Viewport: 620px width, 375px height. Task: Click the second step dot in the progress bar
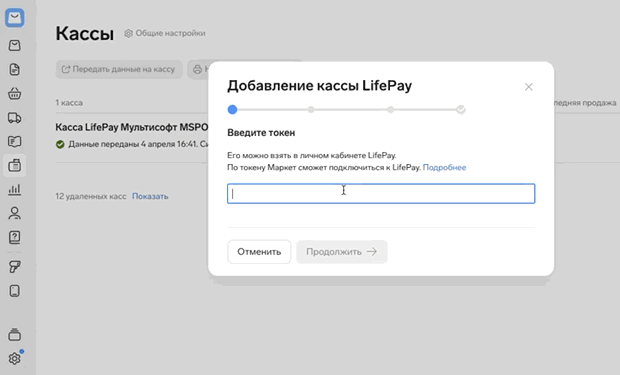pyautogui.click(x=311, y=110)
